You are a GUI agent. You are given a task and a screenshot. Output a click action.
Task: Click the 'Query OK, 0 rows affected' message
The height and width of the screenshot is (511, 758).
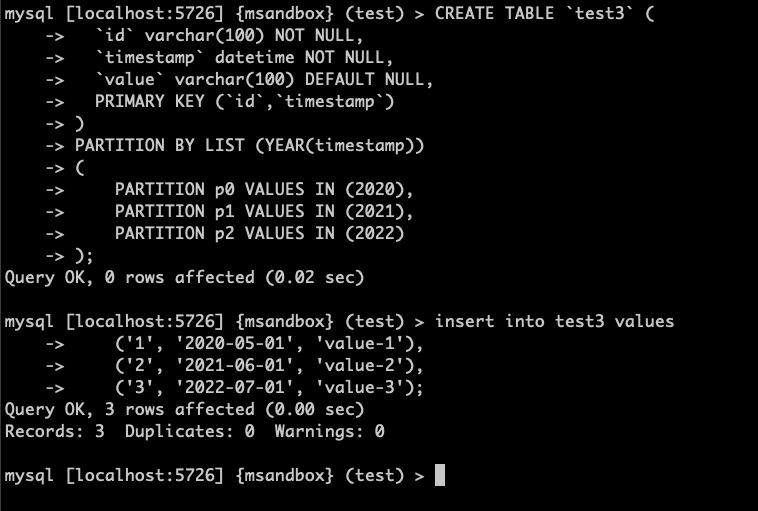(x=185, y=277)
